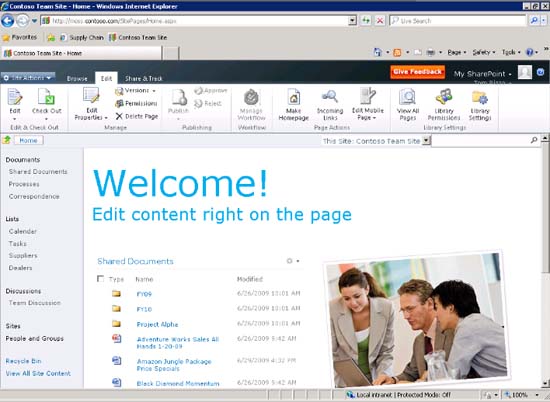This screenshot has height=402, width=550.
Task: Open Versions in Manage group
Action: [135, 91]
